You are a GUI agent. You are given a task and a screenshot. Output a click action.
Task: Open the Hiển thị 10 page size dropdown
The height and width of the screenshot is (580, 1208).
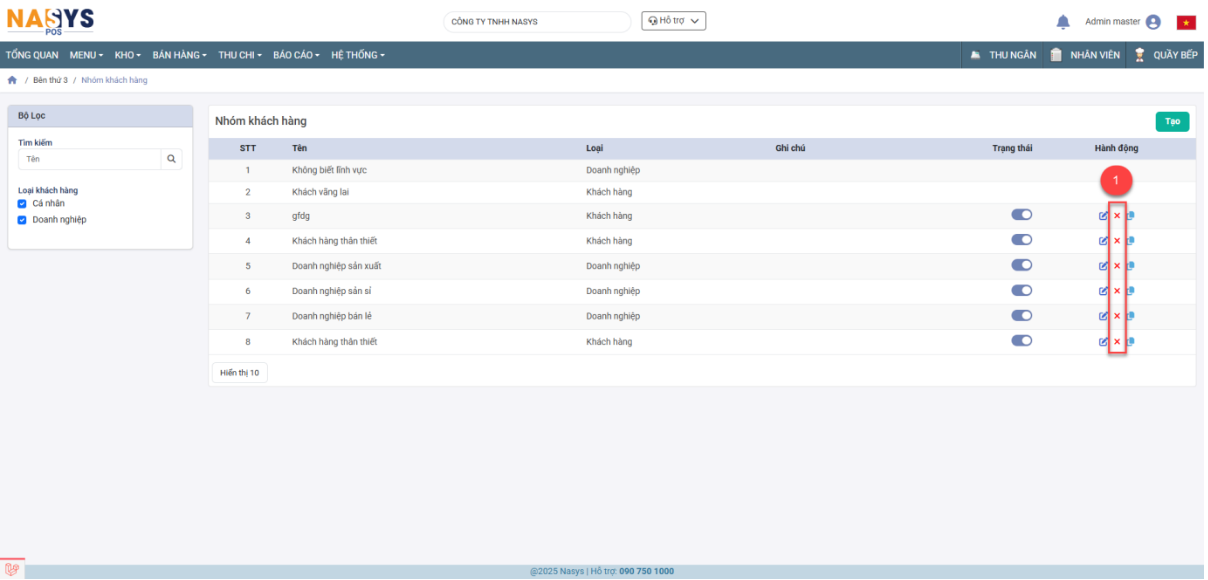[239, 373]
